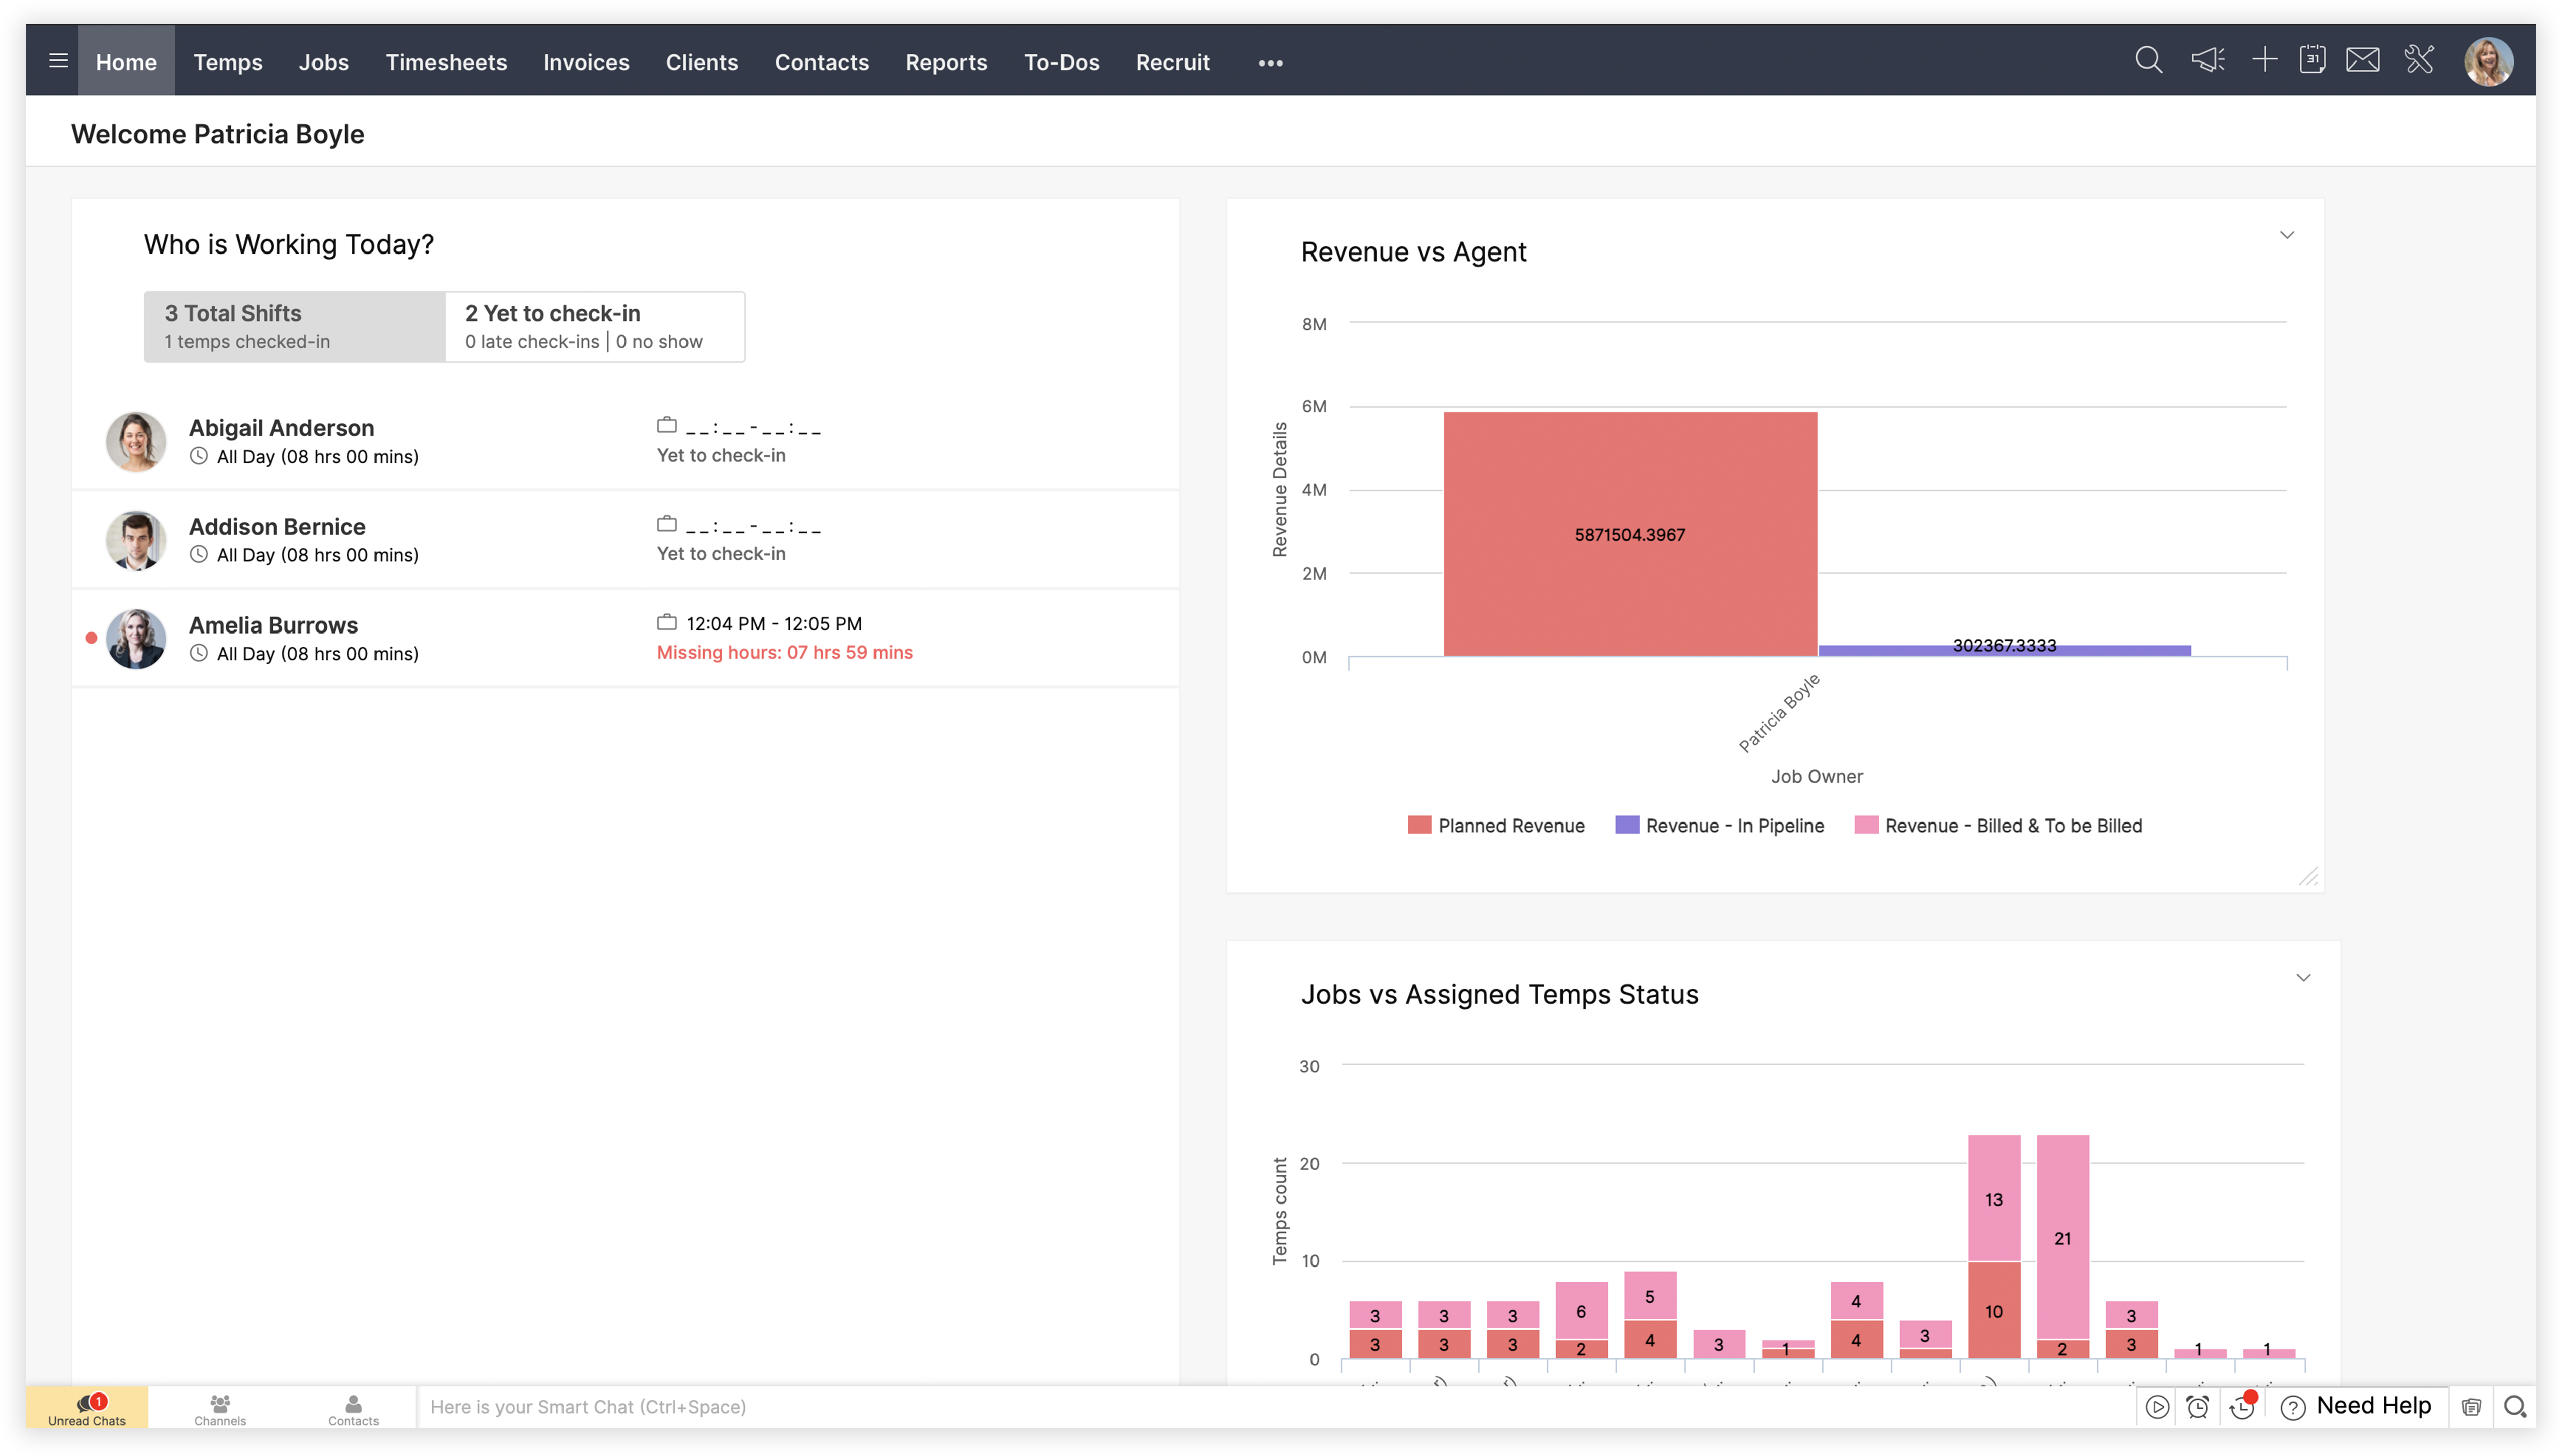Open the Reports menu item
The image size is (2562, 1456).
[x=946, y=62]
